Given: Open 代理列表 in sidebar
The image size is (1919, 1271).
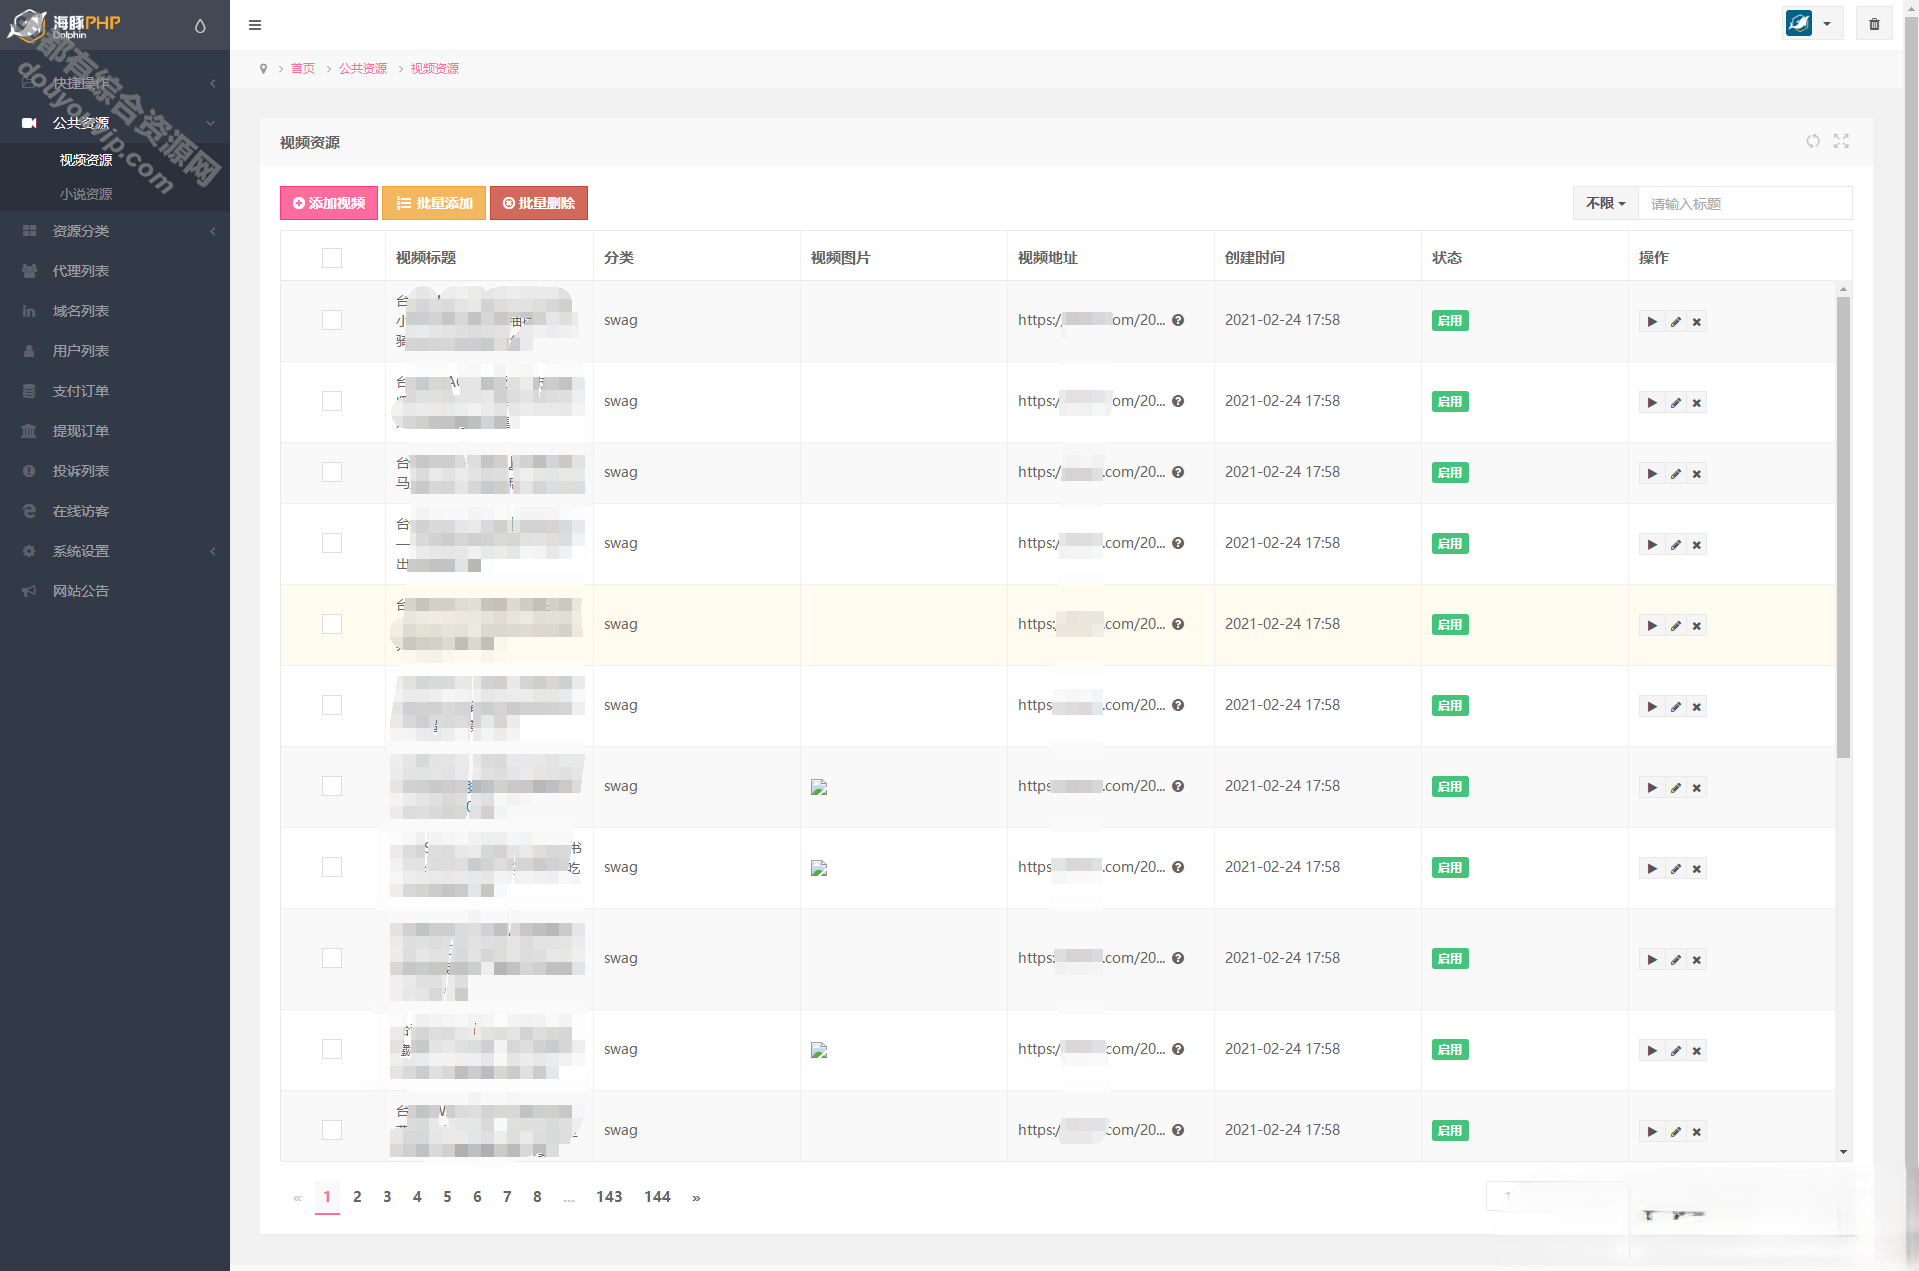Looking at the screenshot, I should [115, 271].
